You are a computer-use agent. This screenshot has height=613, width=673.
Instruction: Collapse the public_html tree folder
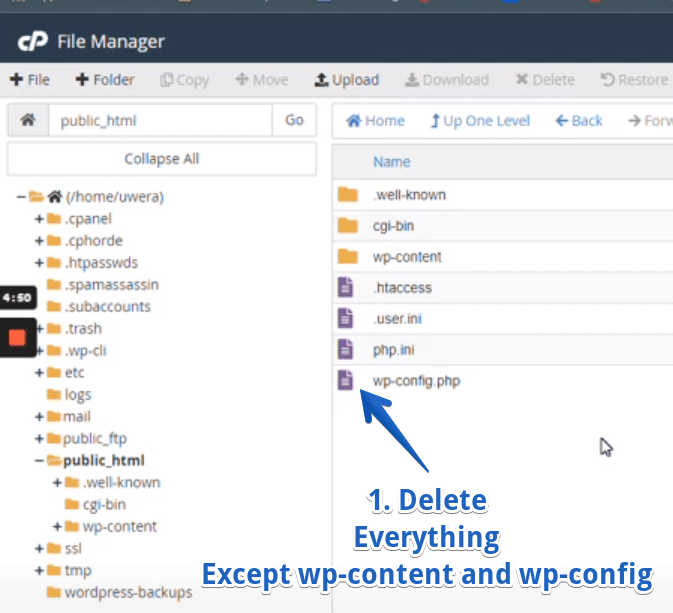[x=39, y=461]
